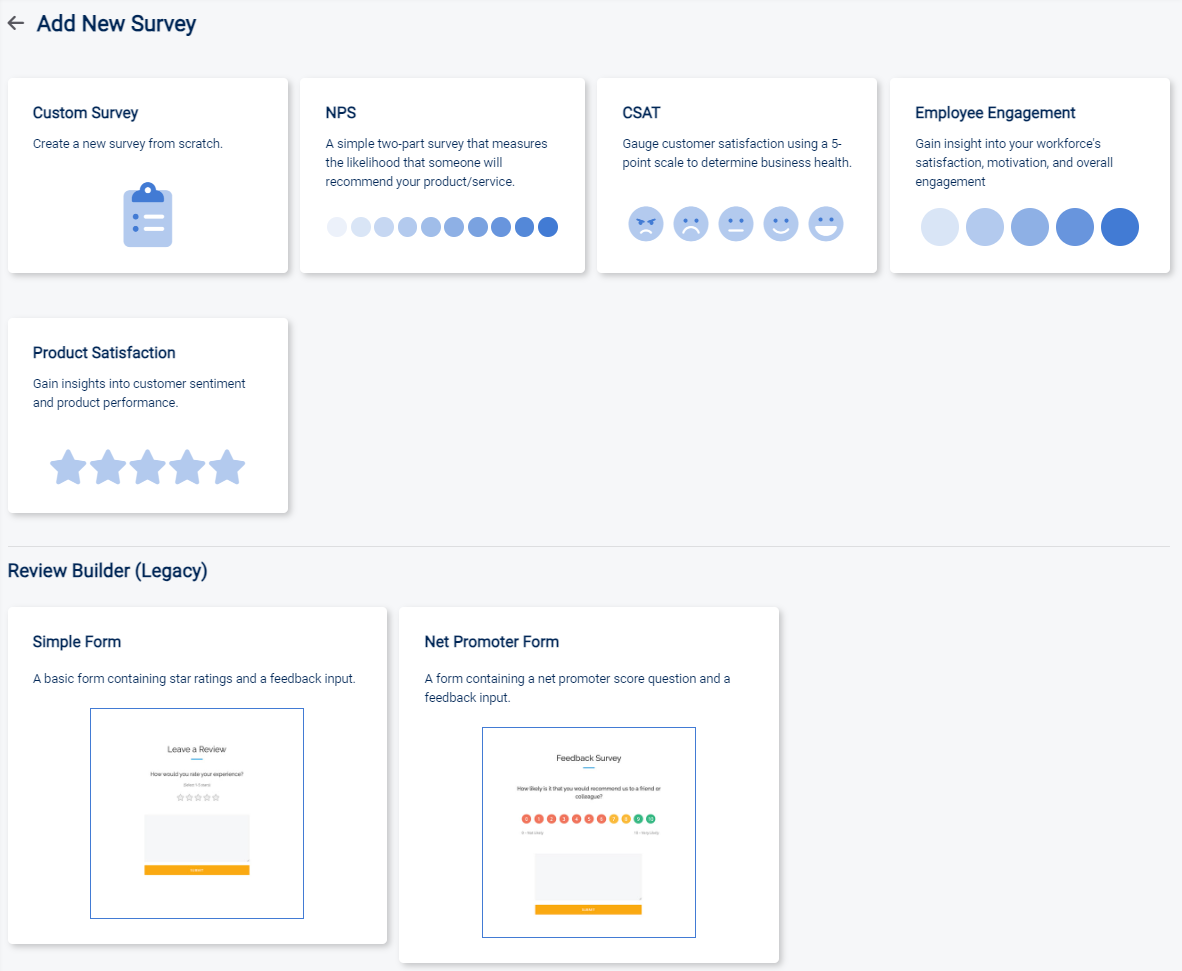Image resolution: width=1182 pixels, height=971 pixels.
Task: Click the happiest face icon on CSAT card
Action: tap(826, 223)
